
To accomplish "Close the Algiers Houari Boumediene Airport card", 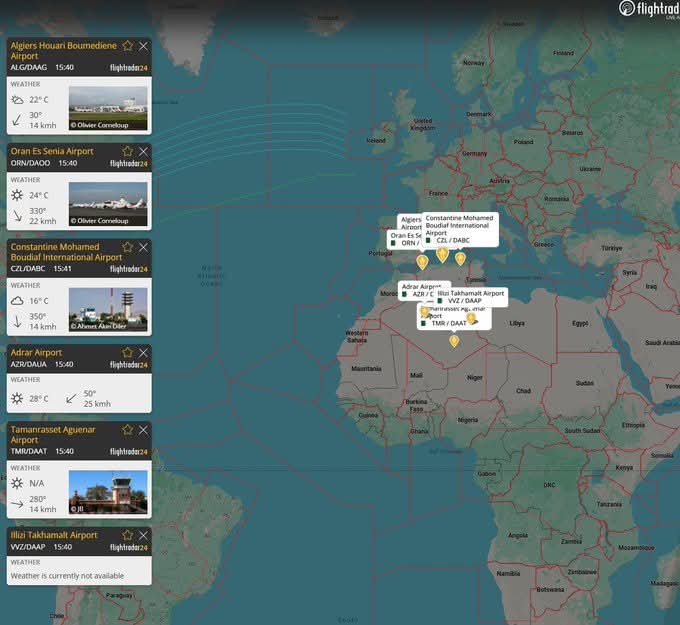I will [143, 46].
